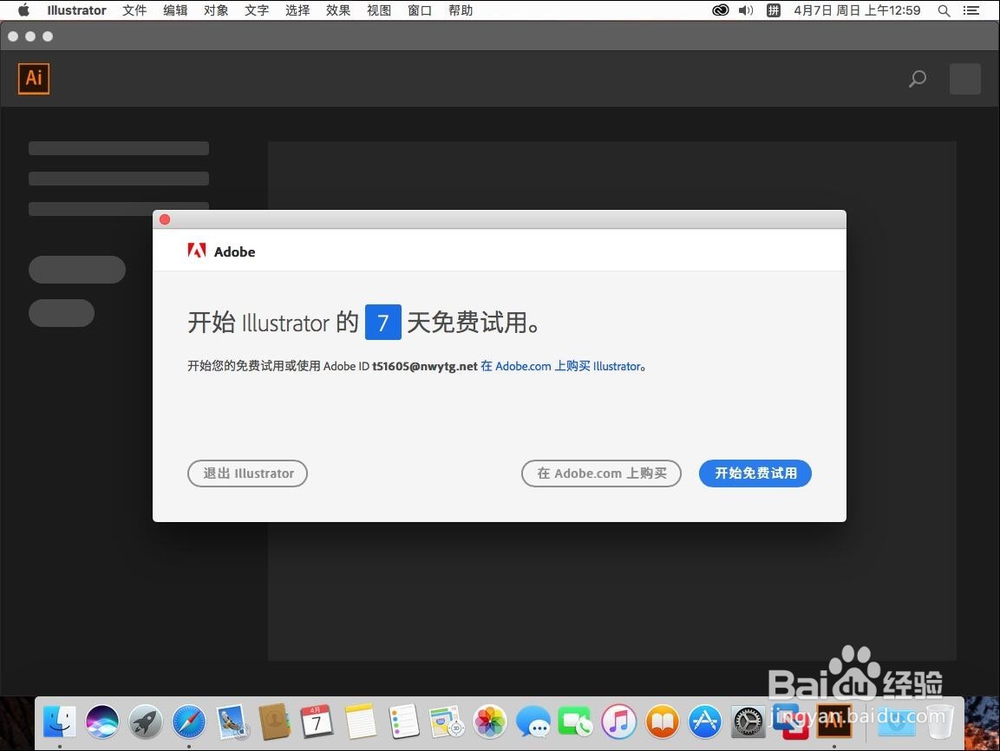The height and width of the screenshot is (751, 1000).
Task: Click the search magnifier in the Illustrator header
Action: pos(917,79)
